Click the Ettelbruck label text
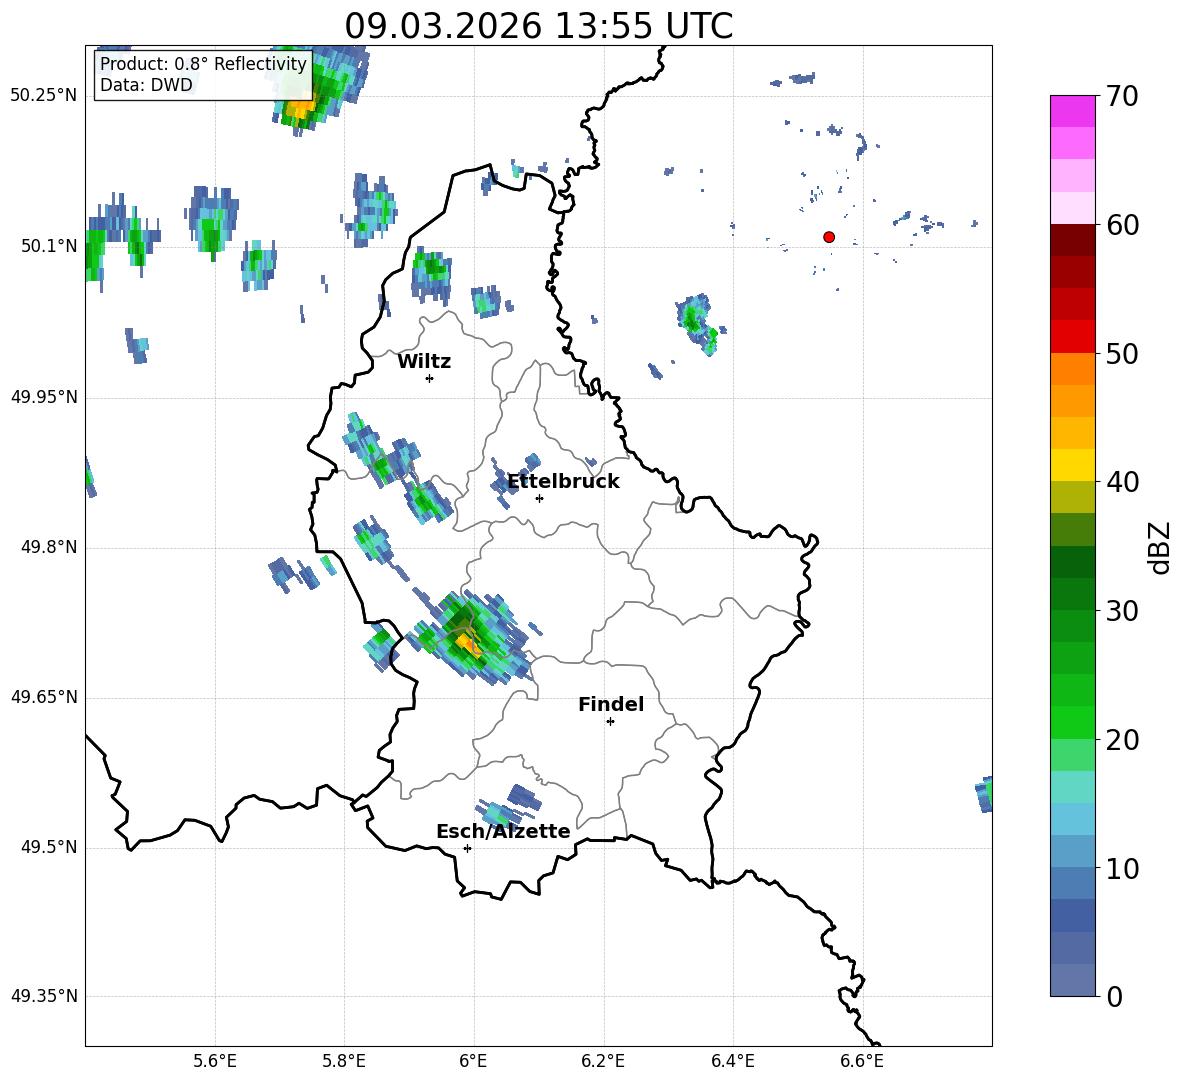The width and height of the screenshot is (1184, 1081). (563, 482)
